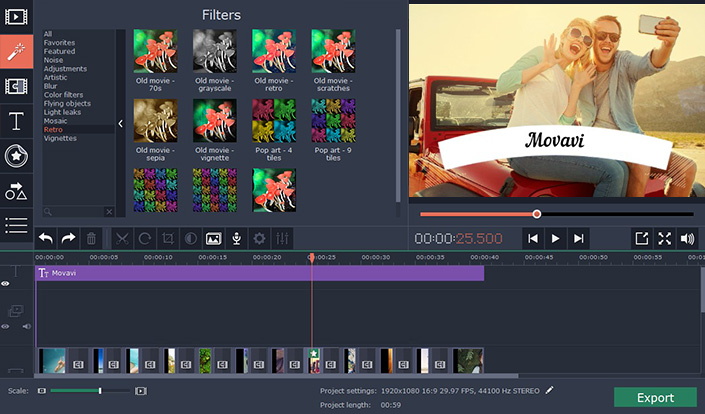Choose Pop art - 4 tiles filter

274,120
